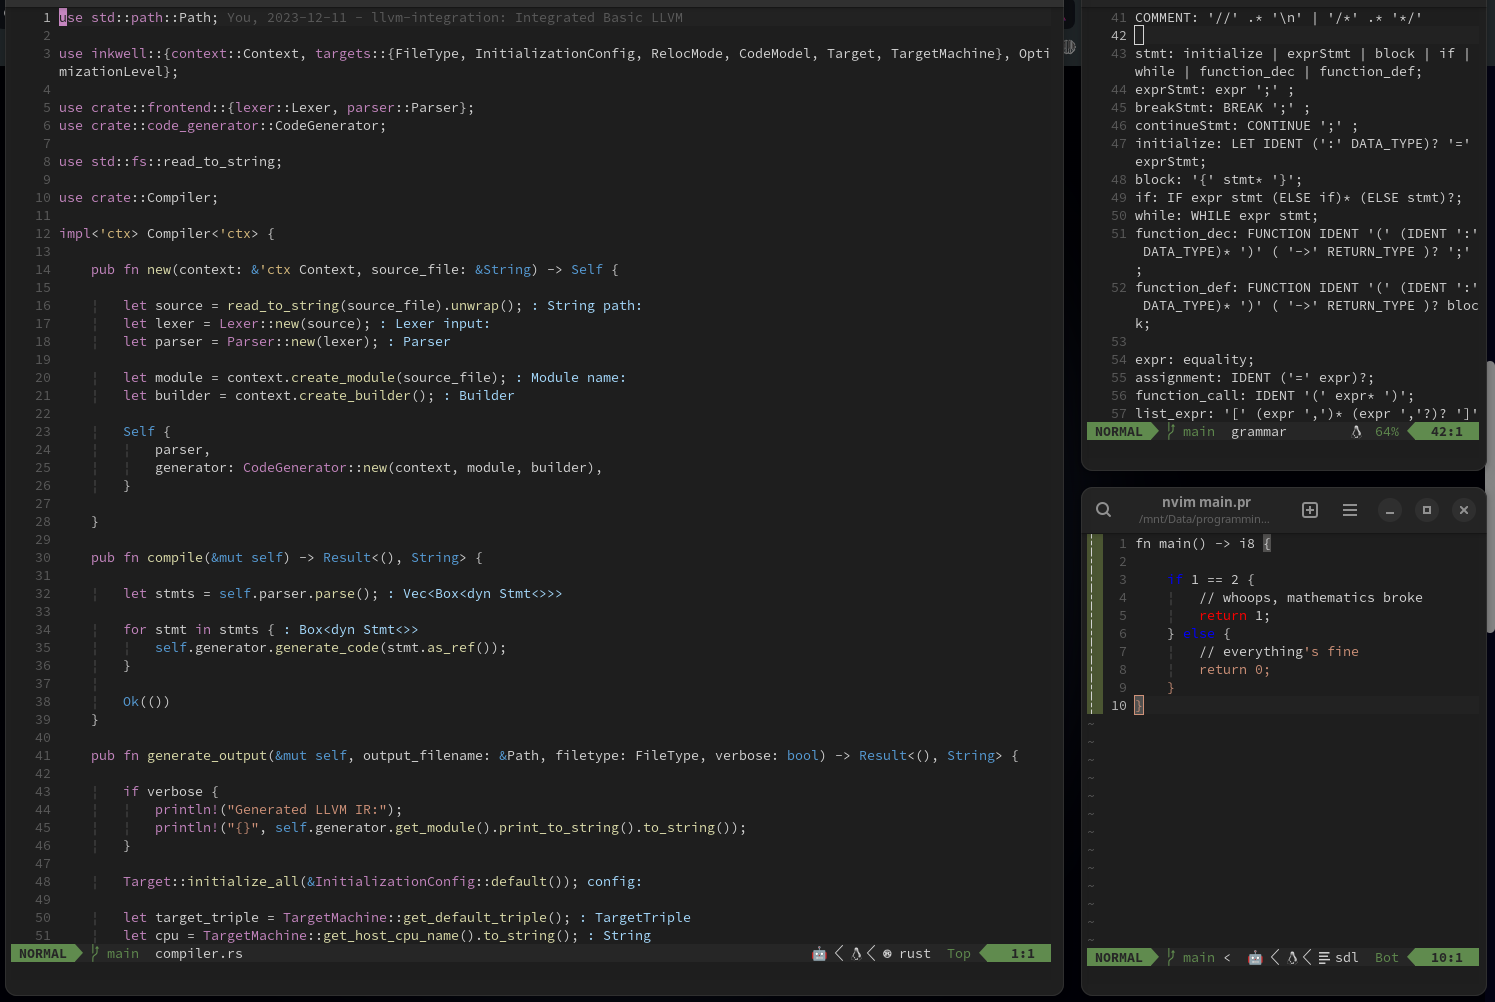Click the git branch icon in main.pr statusline
The image size is (1495, 1002).
pyautogui.click(x=1171, y=958)
